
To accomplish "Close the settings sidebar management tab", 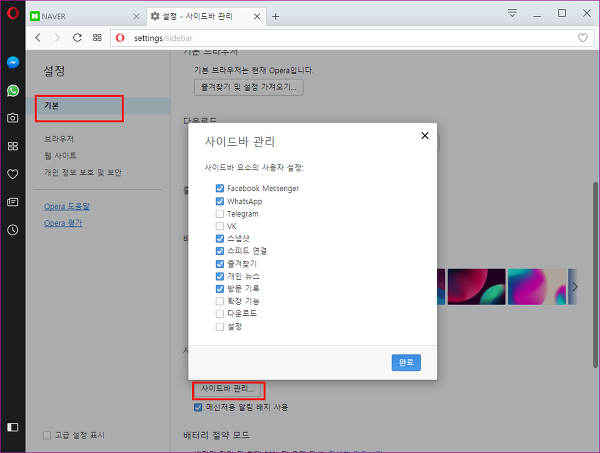I will pos(257,16).
